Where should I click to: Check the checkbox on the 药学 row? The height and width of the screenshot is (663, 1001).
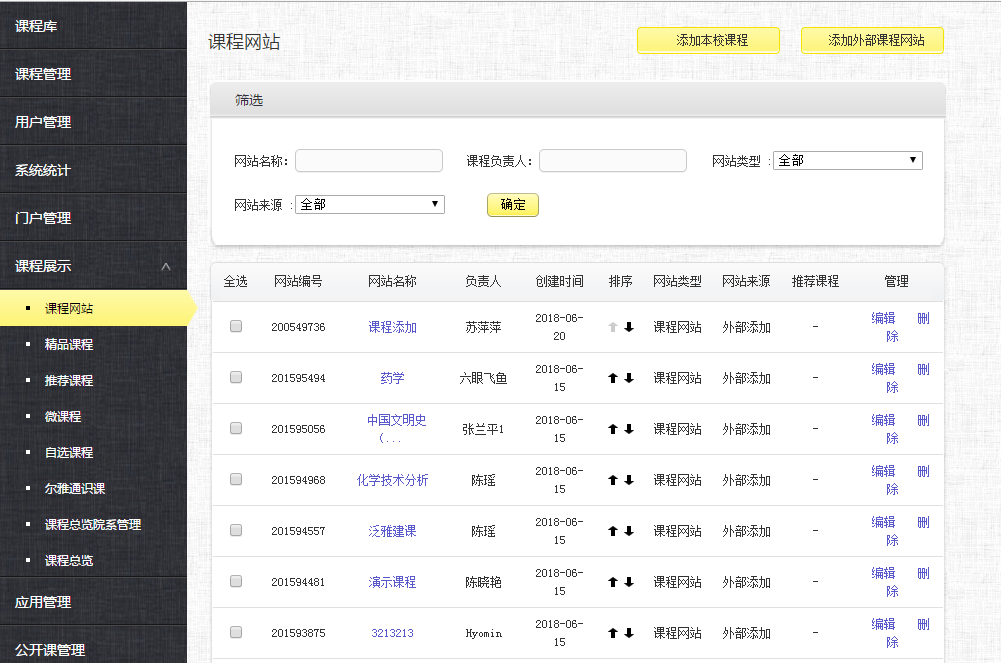point(235,378)
